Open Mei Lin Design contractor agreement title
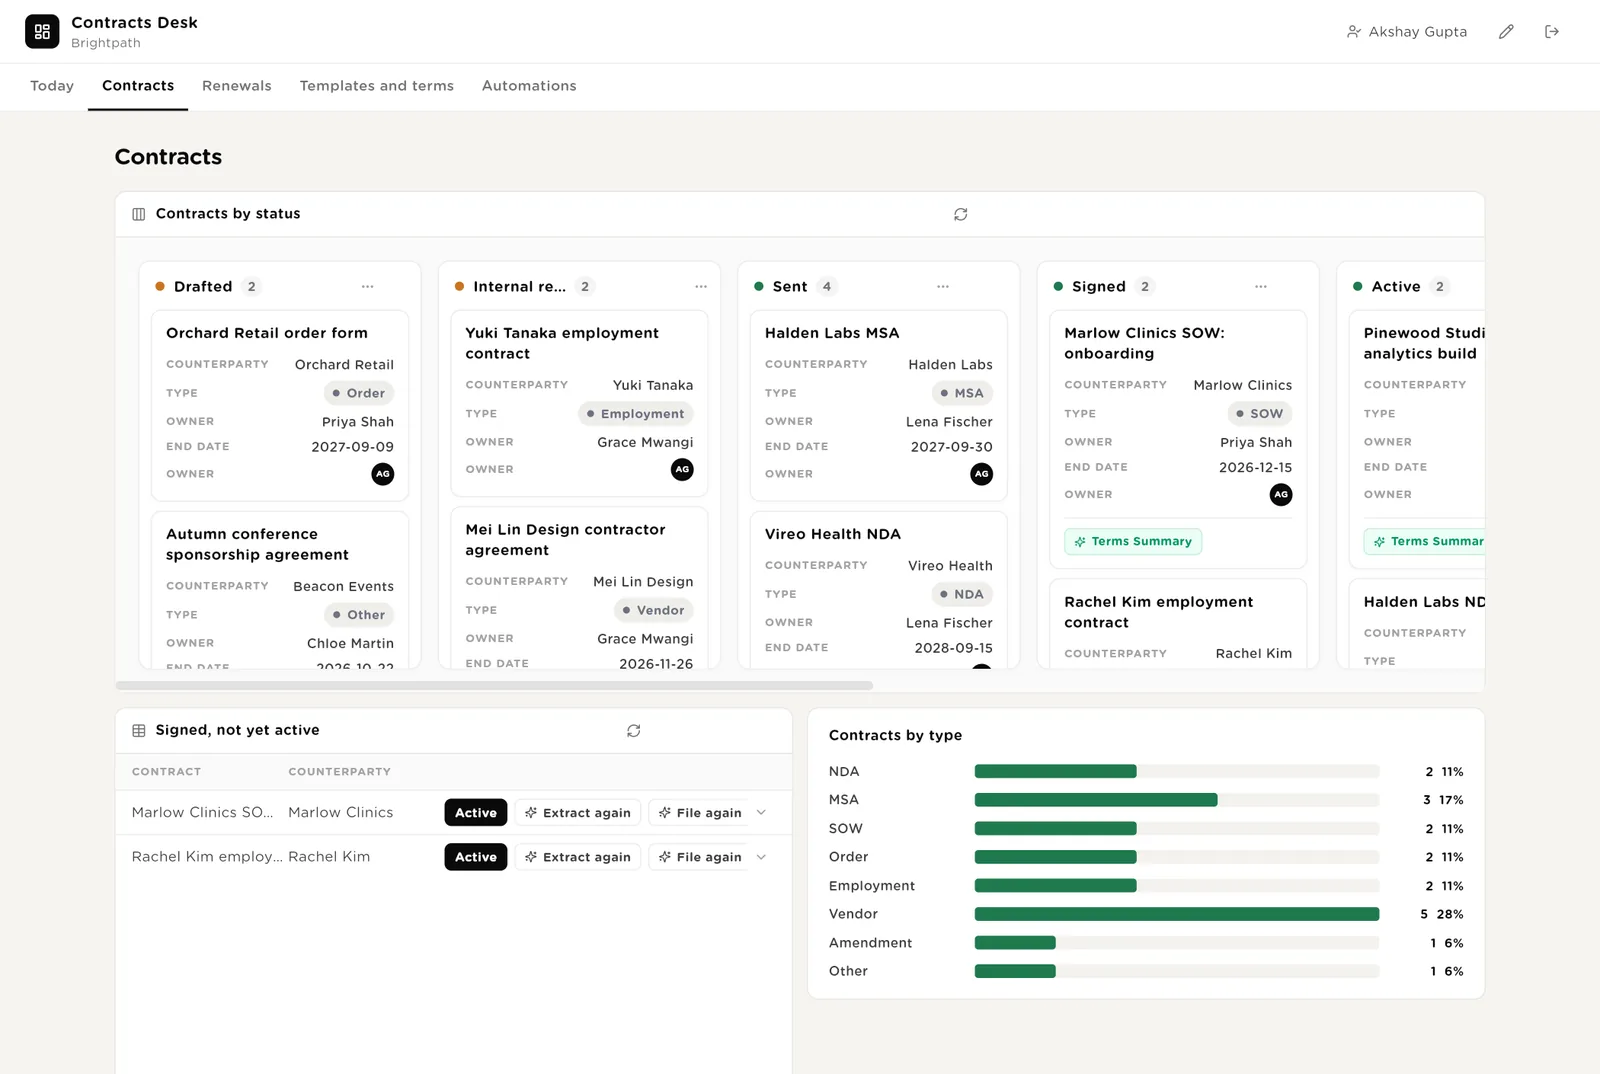This screenshot has width=1600, height=1074. tap(565, 540)
